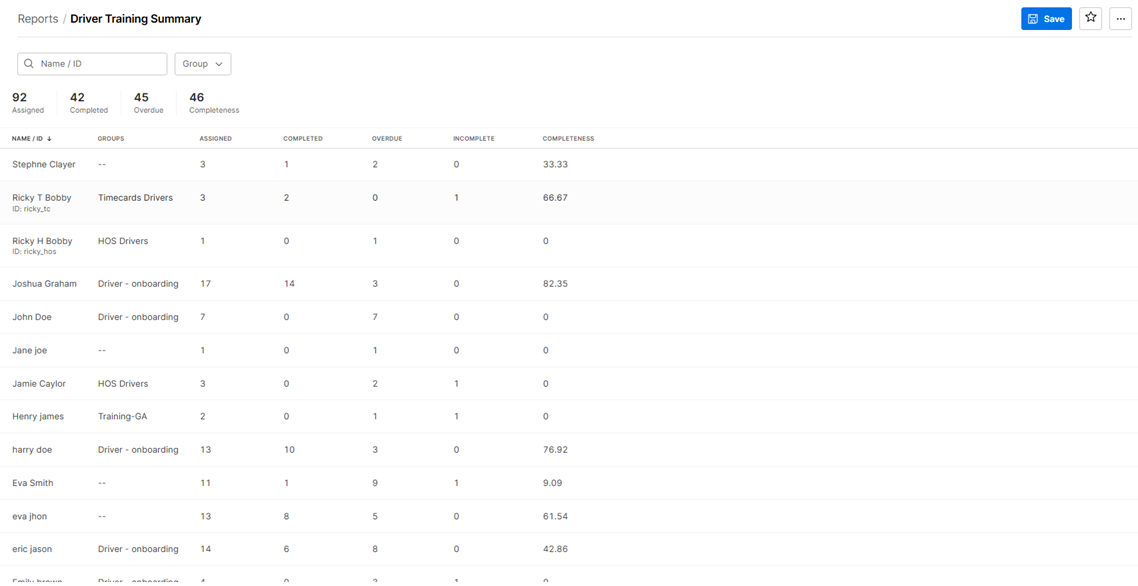Open the Group filter dropdown
Image resolution: width=1138 pixels, height=586 pixels.
(x=202, y=64)
